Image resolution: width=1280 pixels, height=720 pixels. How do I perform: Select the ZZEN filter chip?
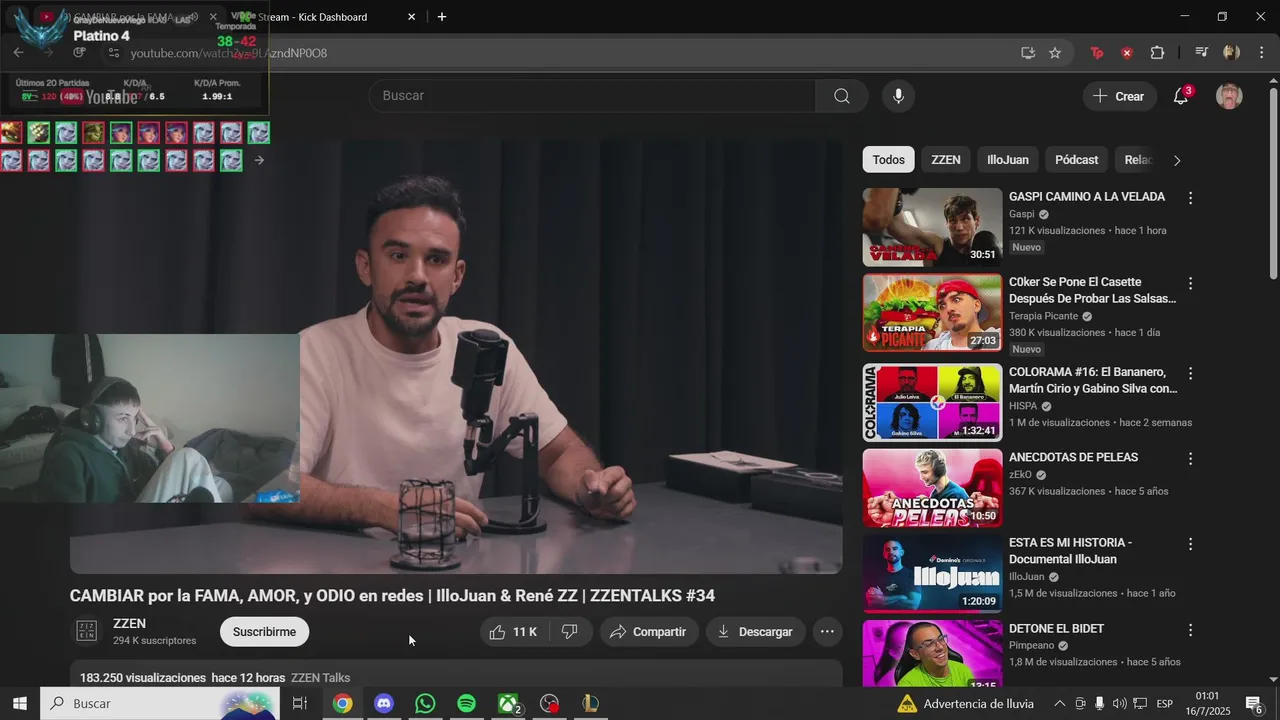tap(946, 160)
